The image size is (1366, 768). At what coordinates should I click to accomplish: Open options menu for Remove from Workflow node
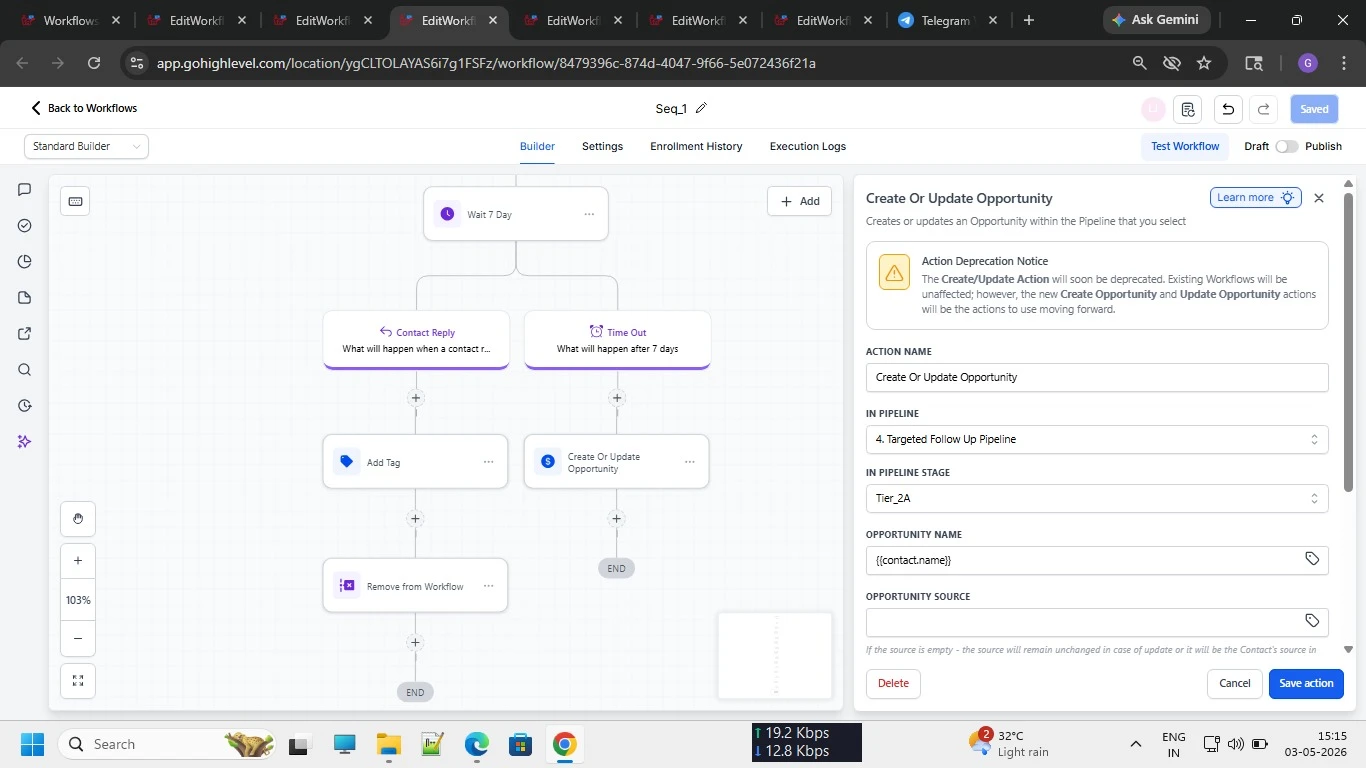[488, 586]
